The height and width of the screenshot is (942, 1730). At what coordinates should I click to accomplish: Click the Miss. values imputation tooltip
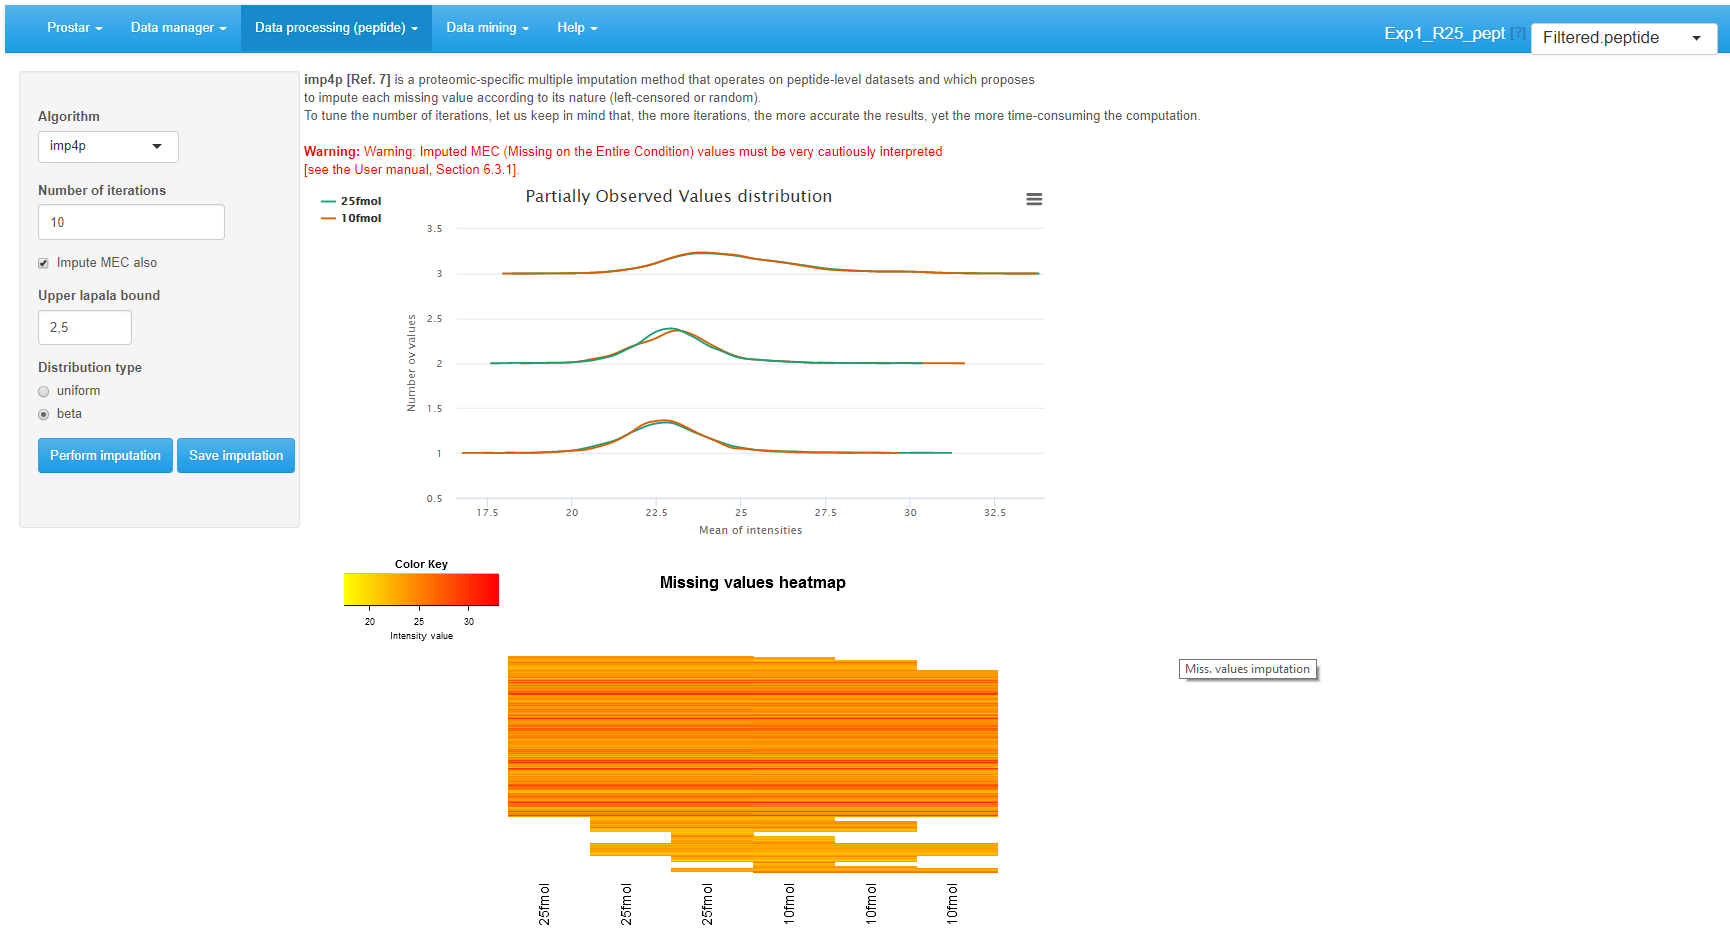click(x=1247, y=668)
